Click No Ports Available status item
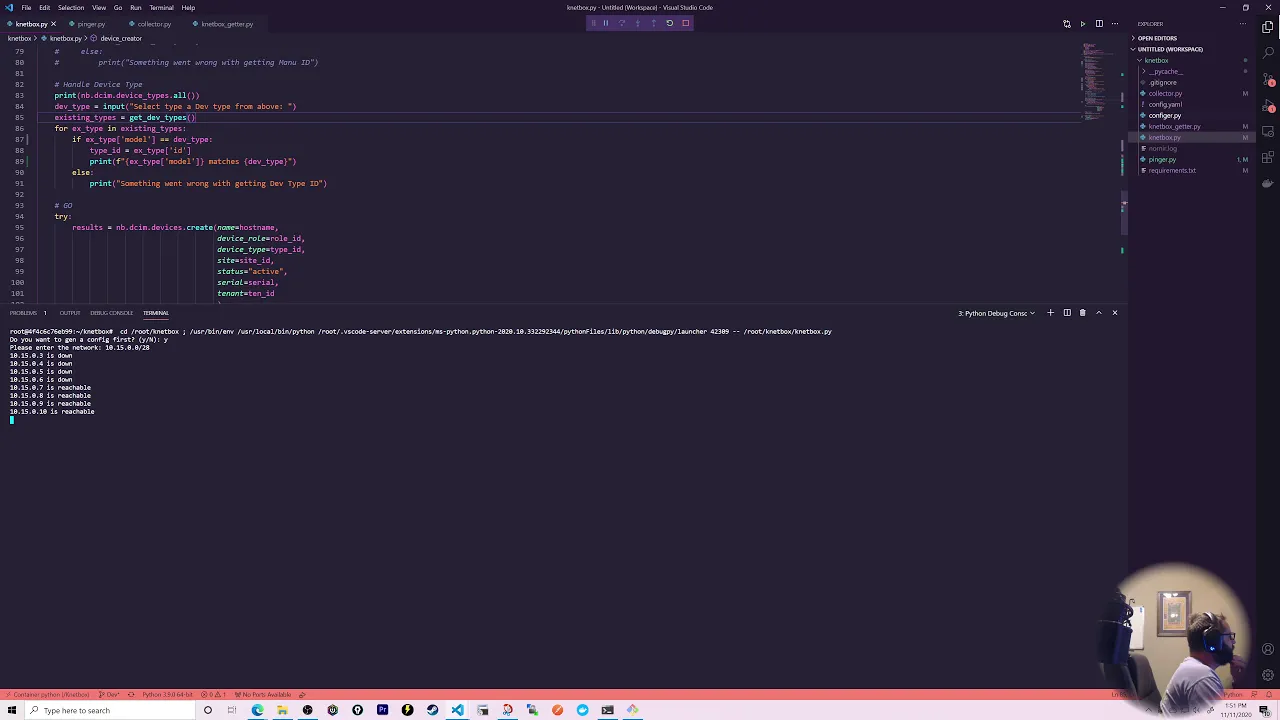This screenshot has width=1280, height=720. (263, 695)
